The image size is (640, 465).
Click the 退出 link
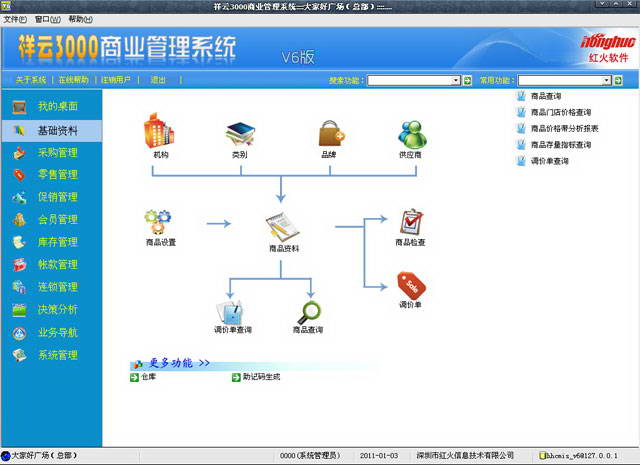pos(158,80)
